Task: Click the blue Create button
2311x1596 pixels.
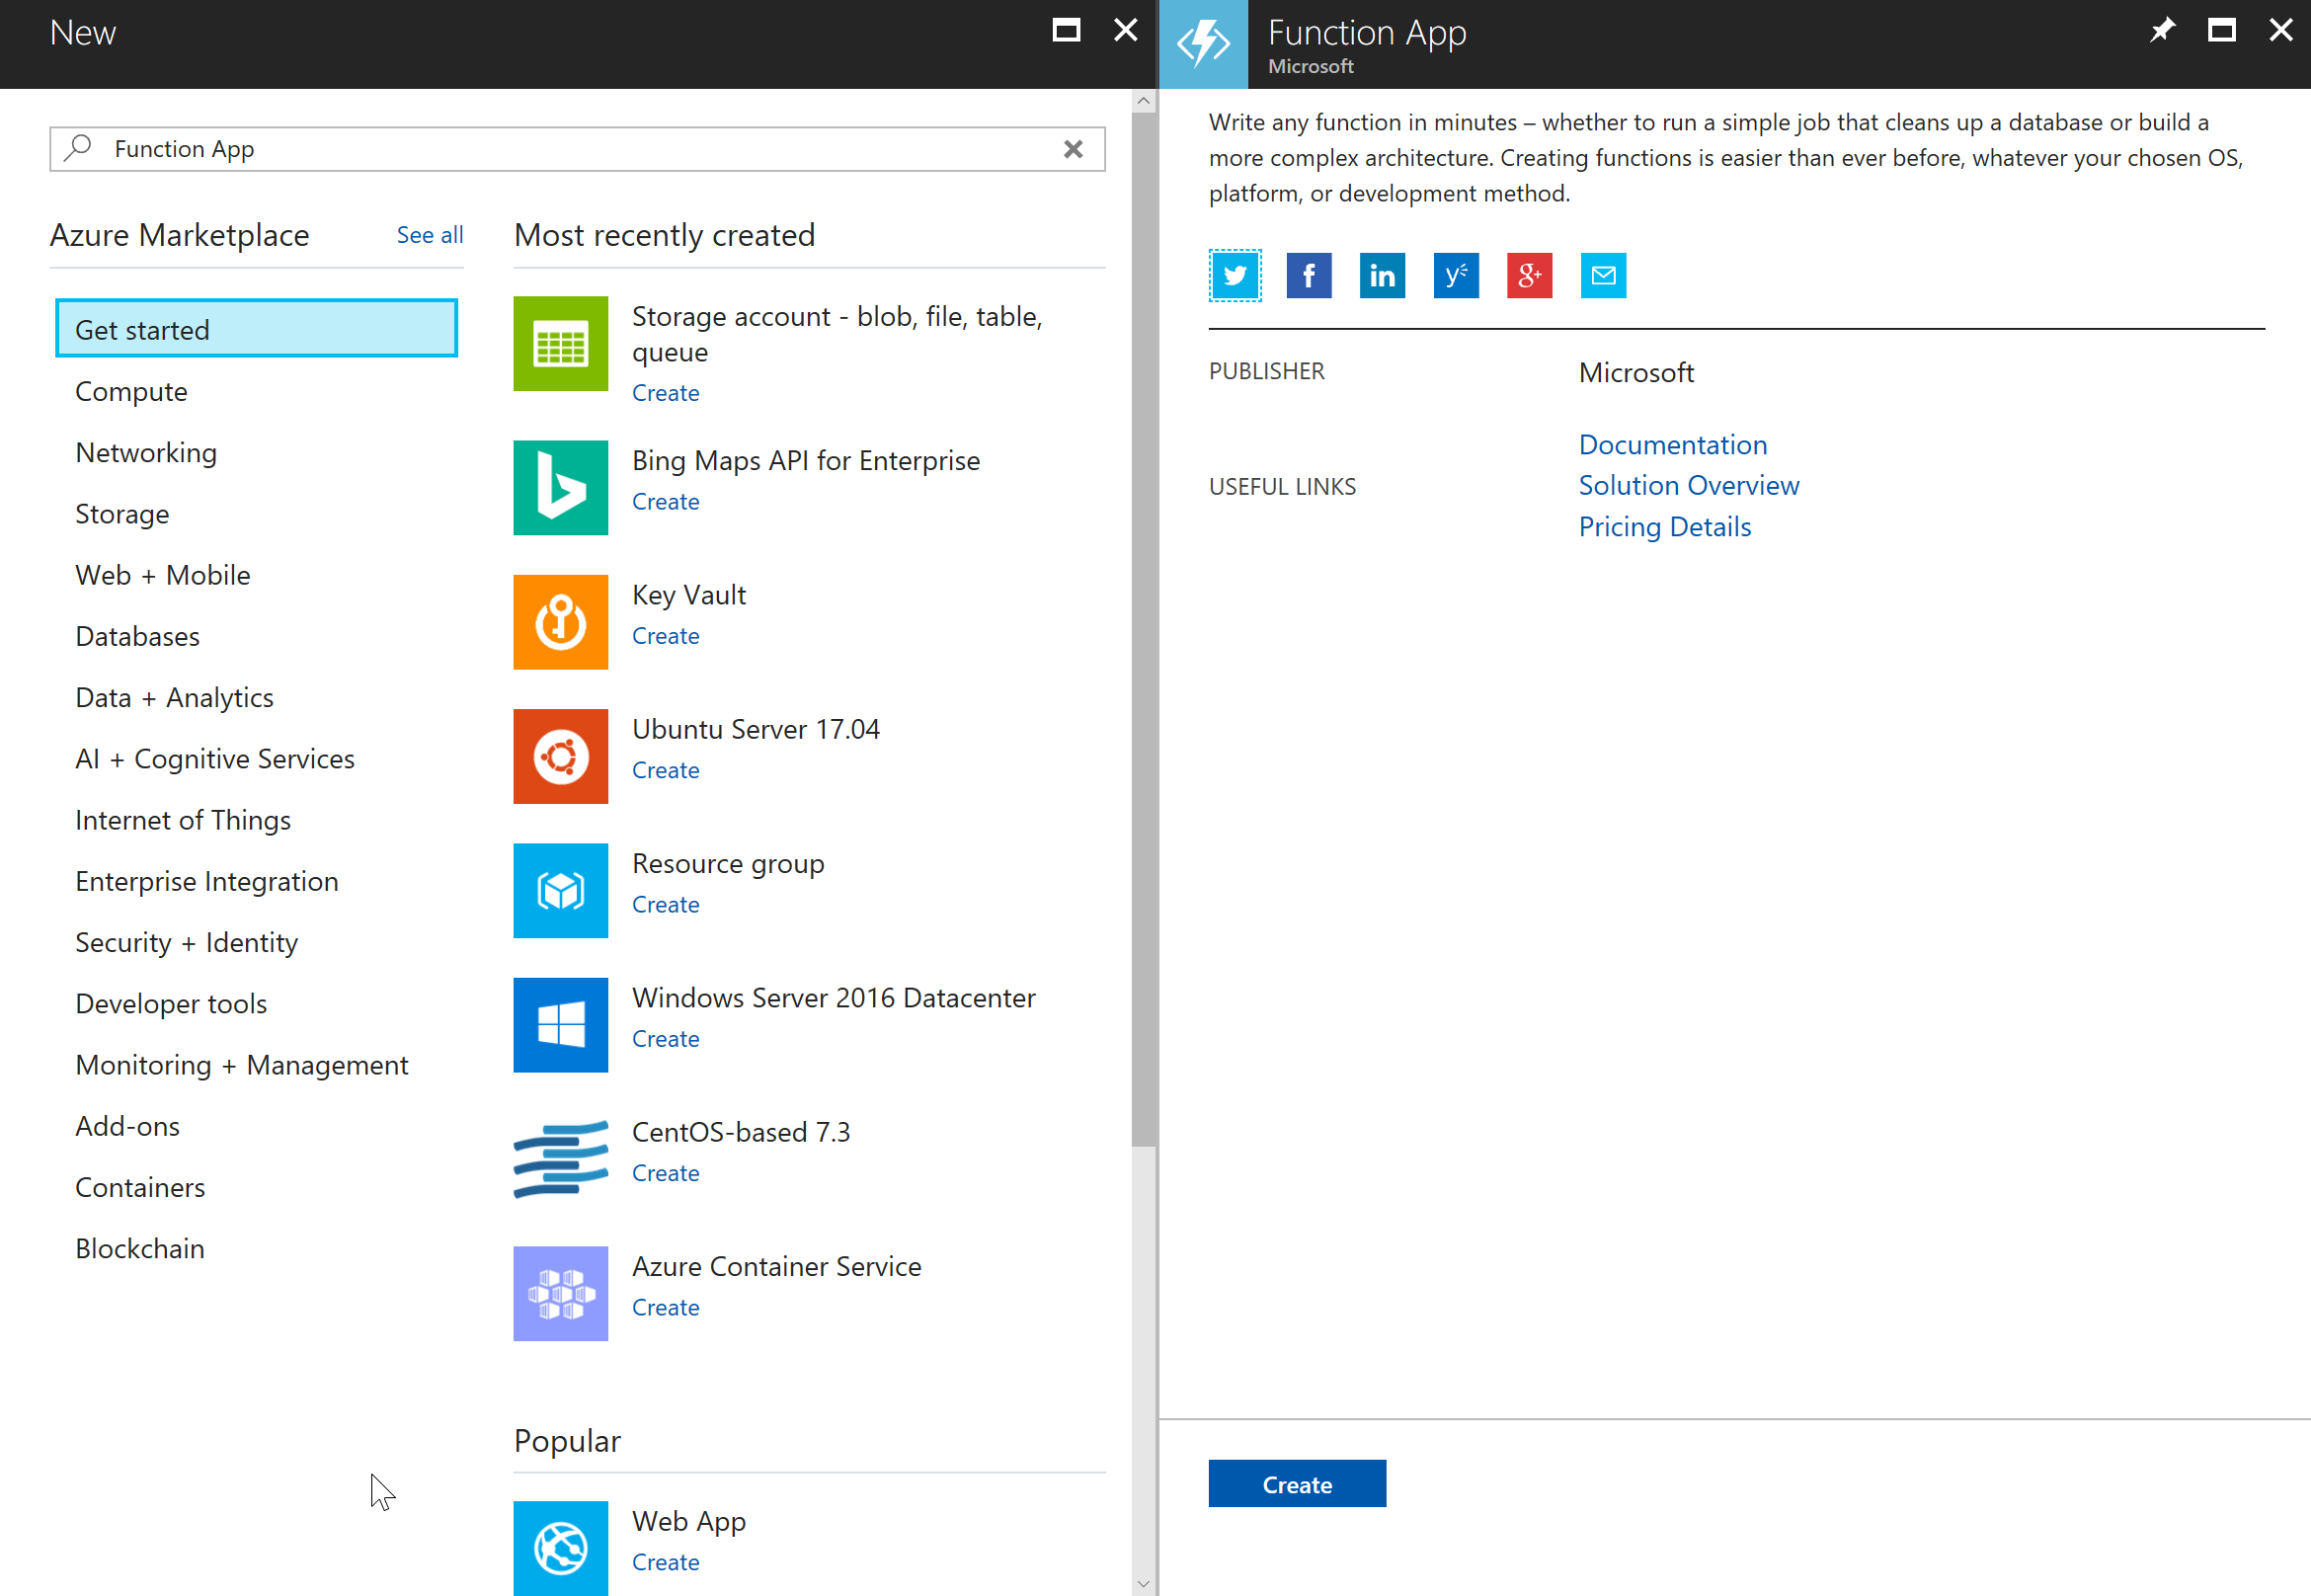Action: pyautogui.click(x=1297, y=1484)
